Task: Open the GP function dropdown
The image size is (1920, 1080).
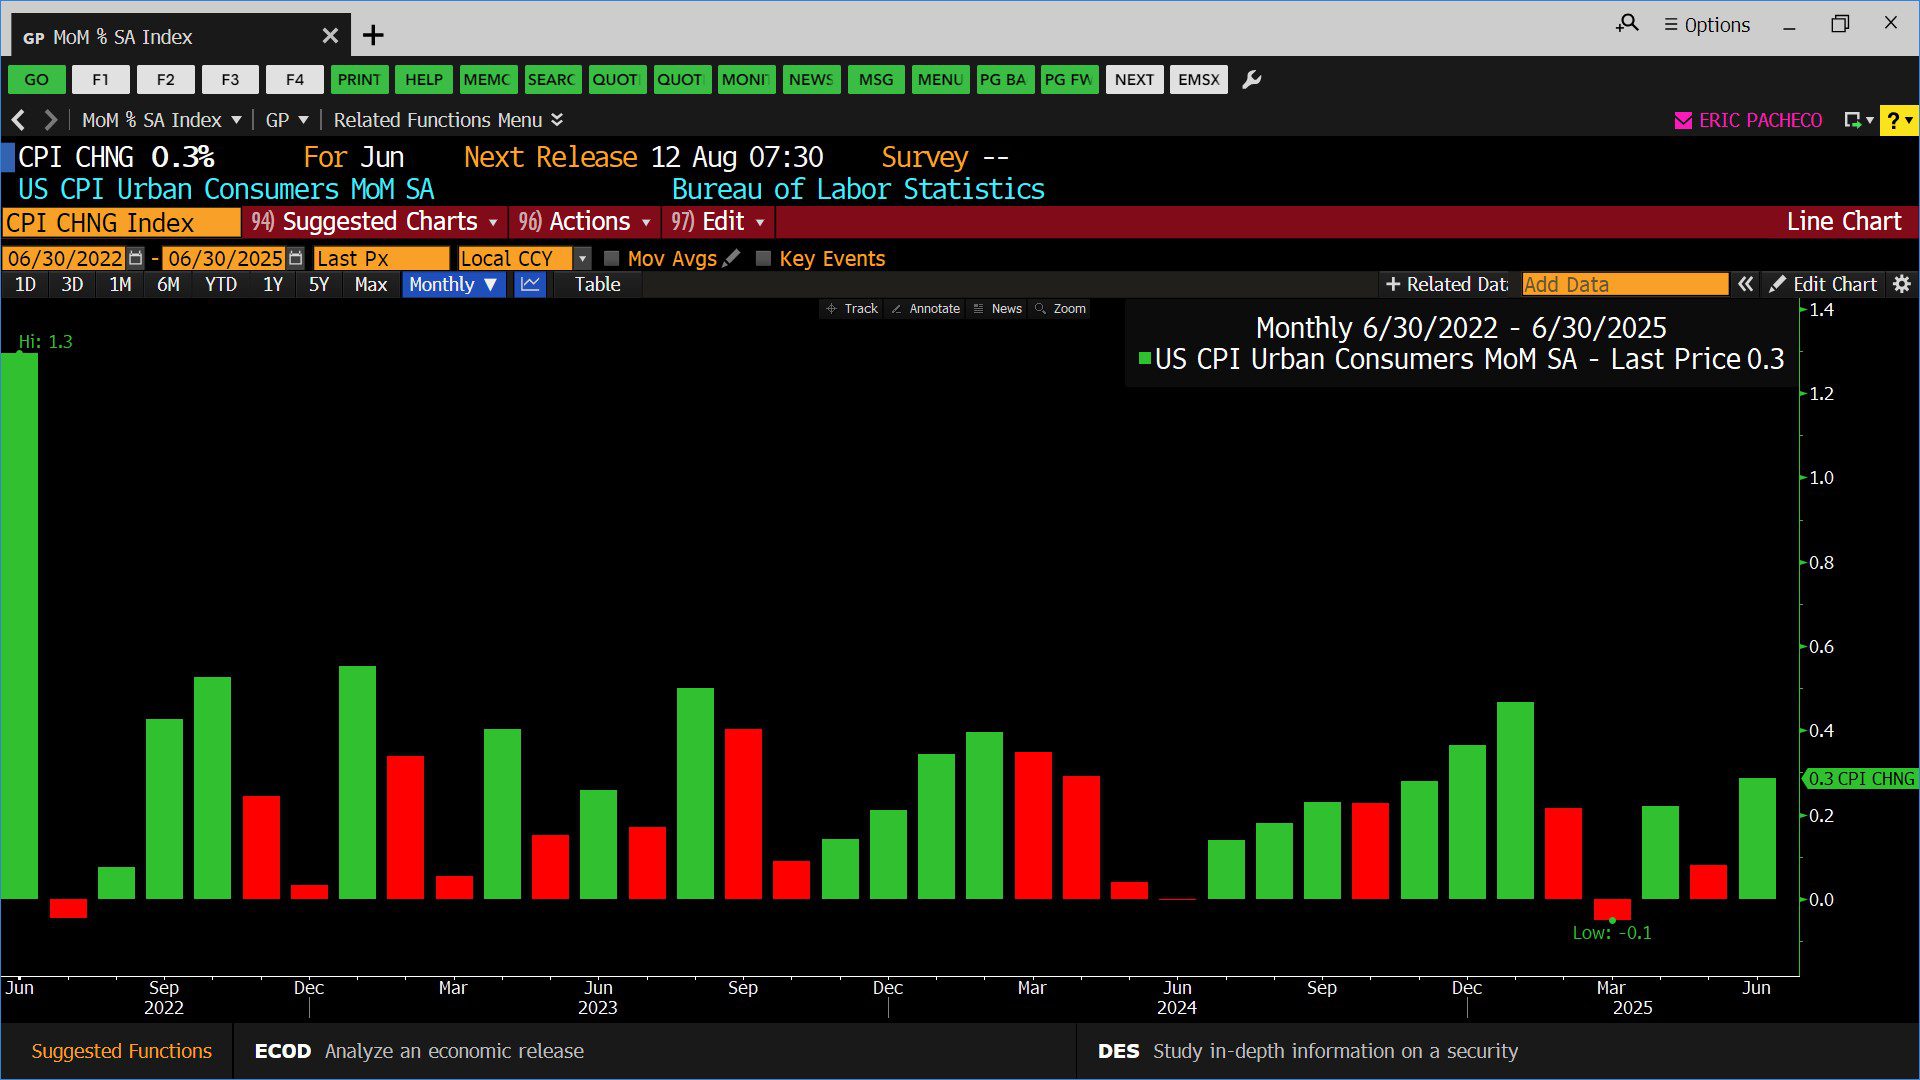Action: (287, 120)
